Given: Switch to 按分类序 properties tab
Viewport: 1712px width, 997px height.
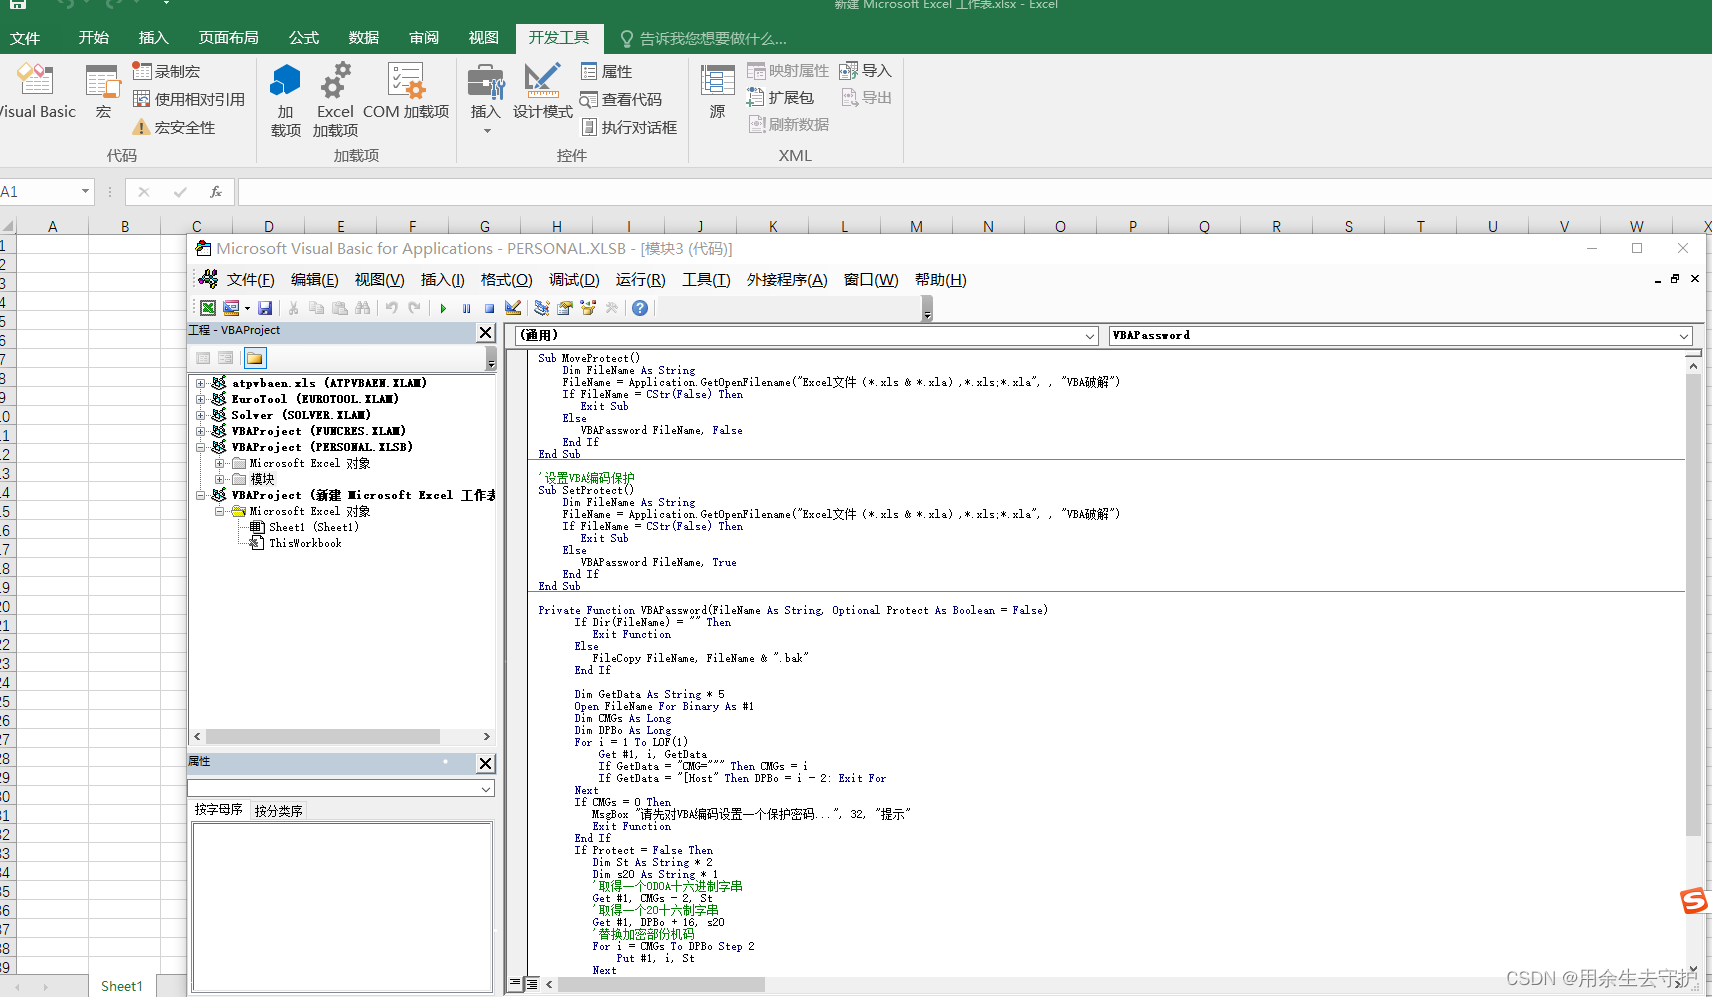Looking at the screenshot, I should pyautogui.click(x=278, y=811).
